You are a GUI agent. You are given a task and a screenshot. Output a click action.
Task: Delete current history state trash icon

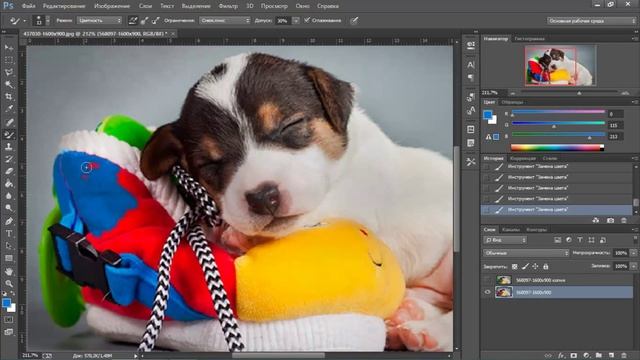point(624,220)
